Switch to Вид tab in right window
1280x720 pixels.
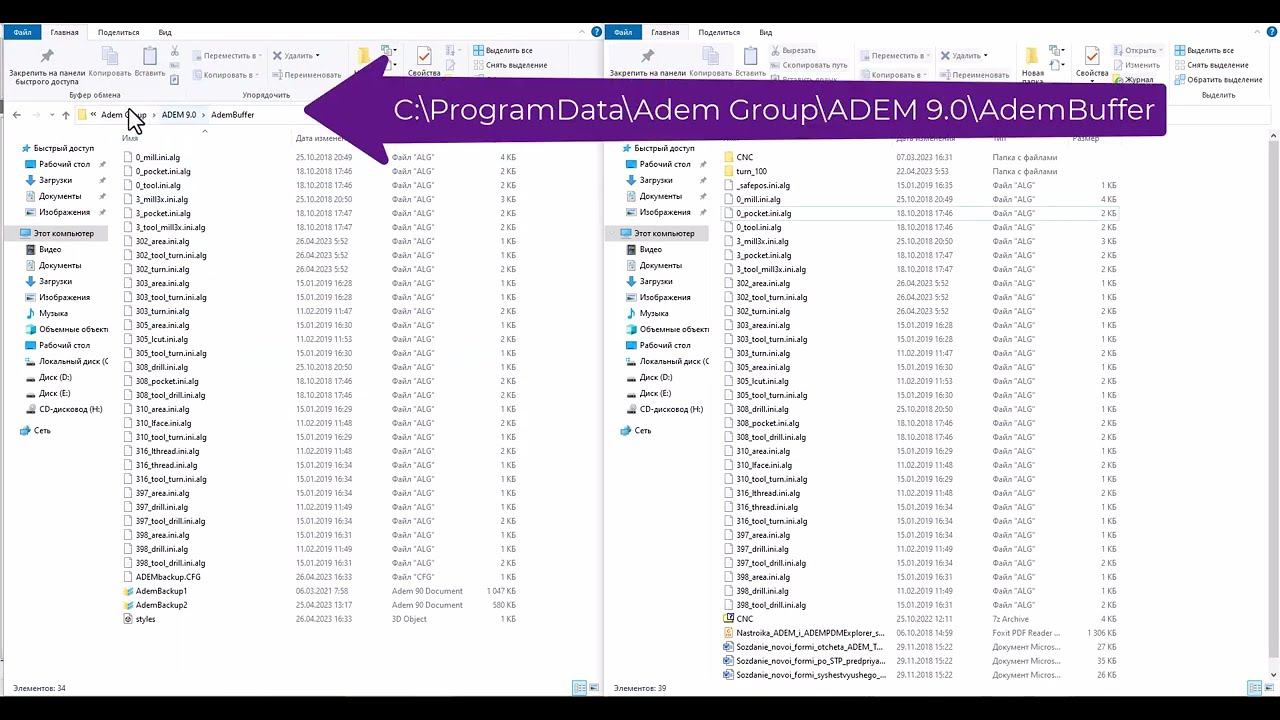[x=765, y=32]
